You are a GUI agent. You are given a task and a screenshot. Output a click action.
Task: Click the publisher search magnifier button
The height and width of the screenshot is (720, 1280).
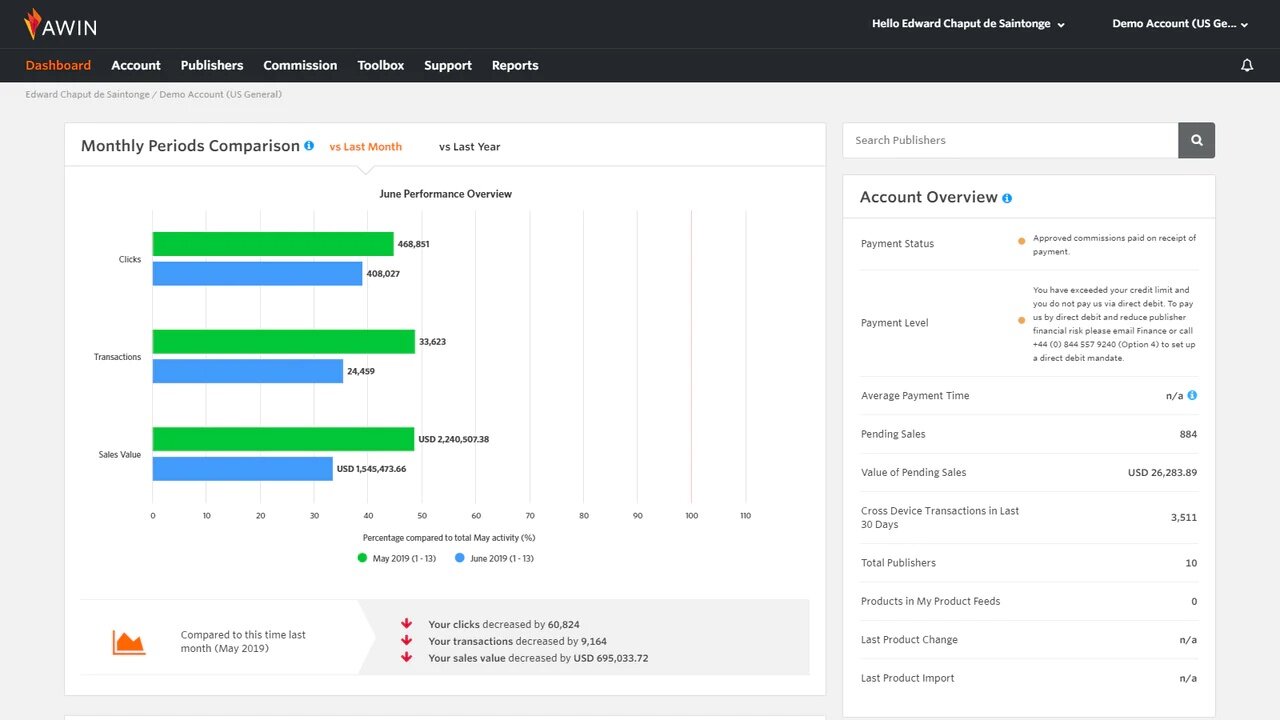pyautogui.click(x=1197, y=140)
